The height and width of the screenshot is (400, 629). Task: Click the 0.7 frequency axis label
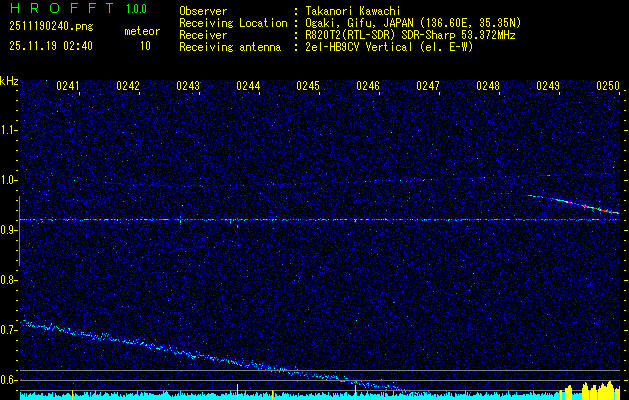[9, 330]
